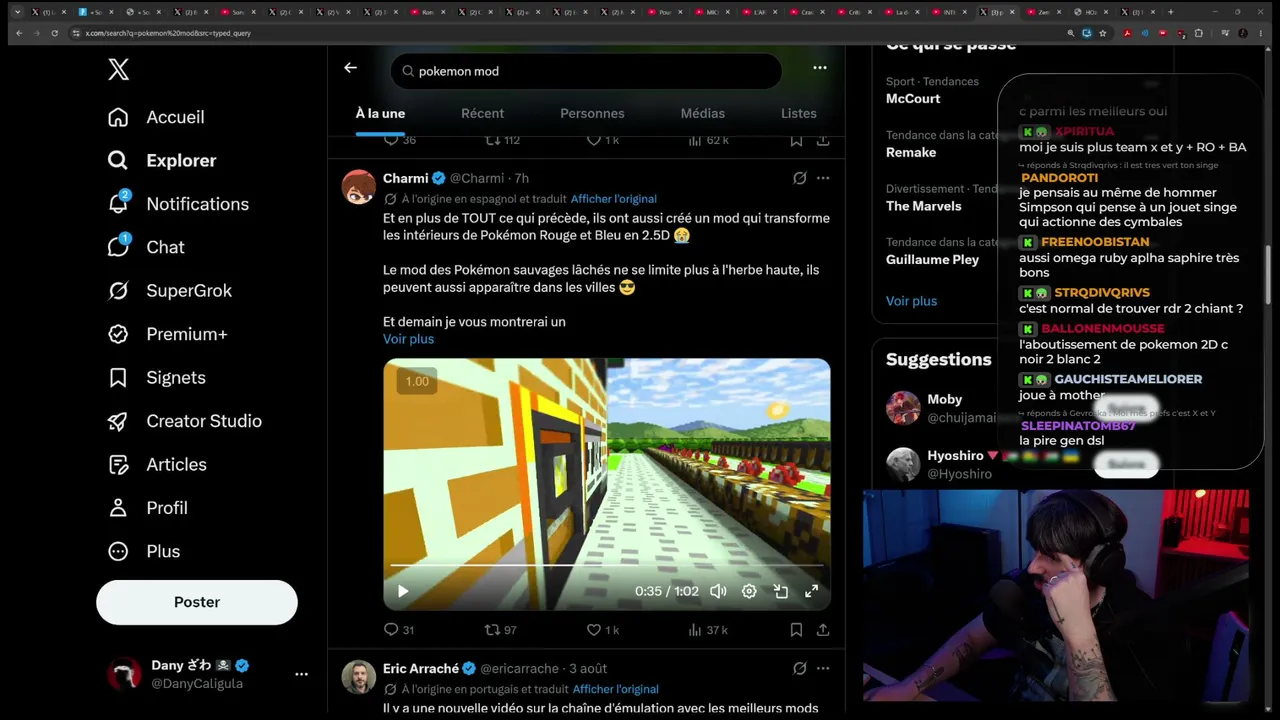Open a new browser tab
Screen dimensions: 1280x720
(1170, 12)
